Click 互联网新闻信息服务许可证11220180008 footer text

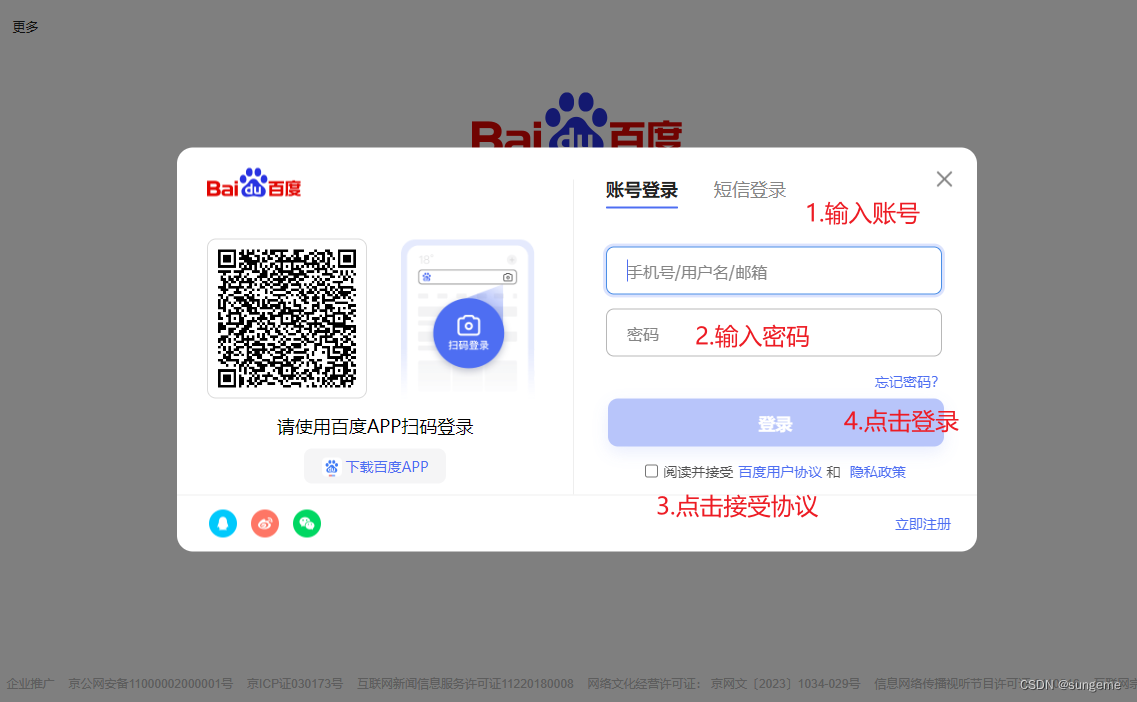(465, 684)
